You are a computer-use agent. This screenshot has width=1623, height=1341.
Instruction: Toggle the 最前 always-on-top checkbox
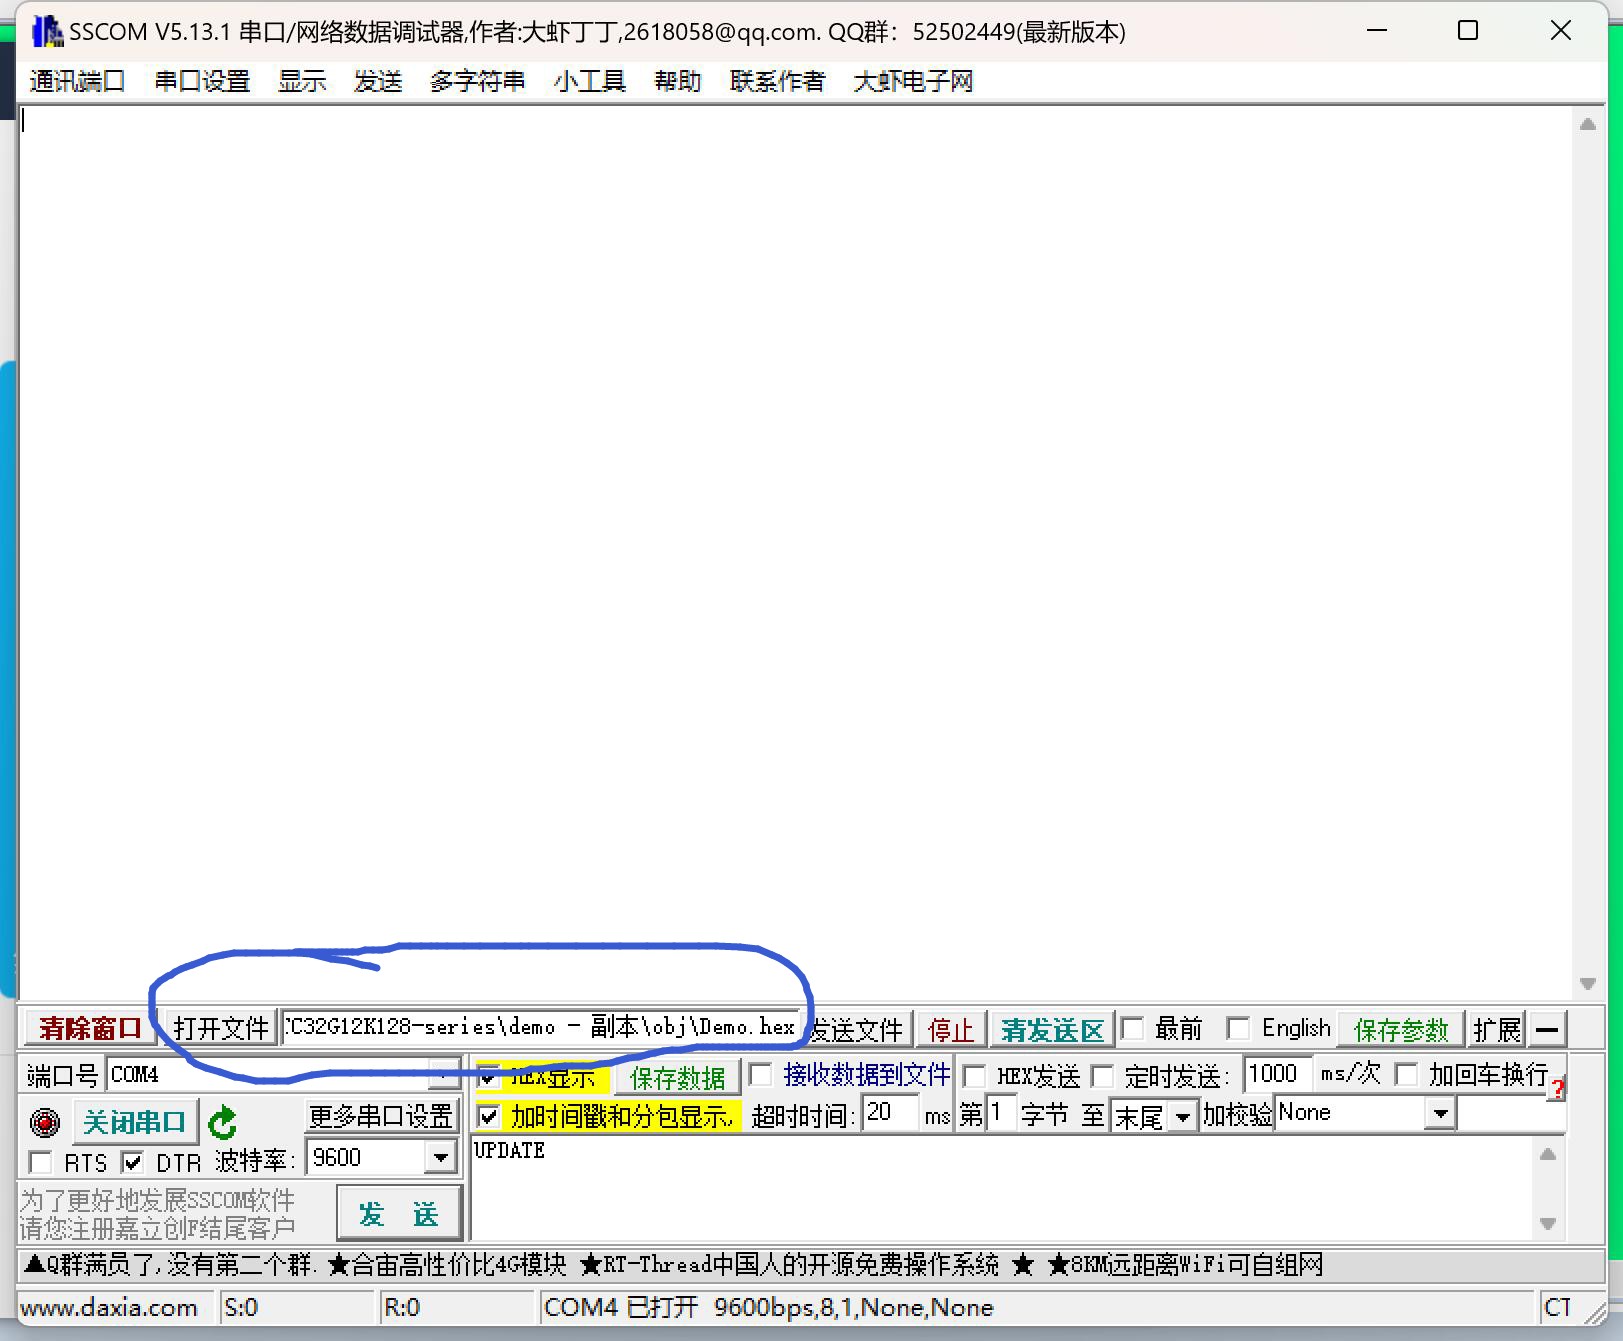1133,1029
